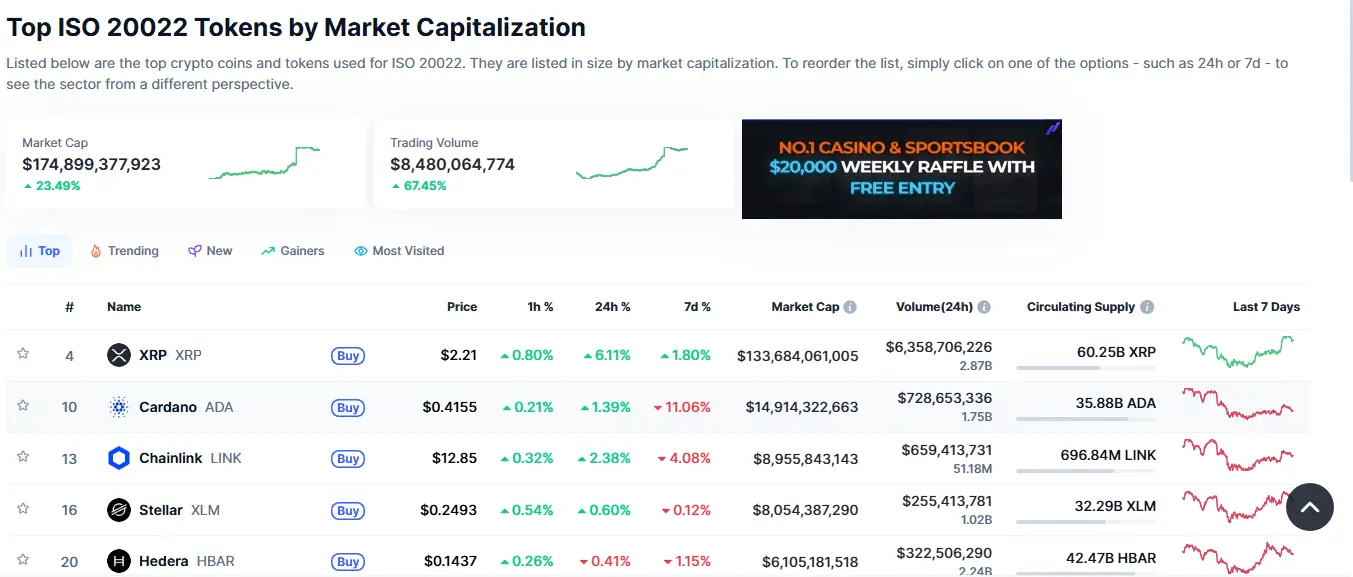Click the Buy button for XRP

(347, 355)
